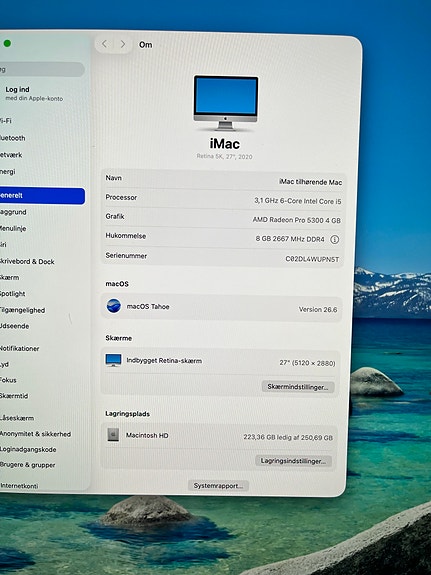Screen dimensions: 431x575
Task: Click the Indbygget Retina-skærm display icon
Action: point(113,360)
